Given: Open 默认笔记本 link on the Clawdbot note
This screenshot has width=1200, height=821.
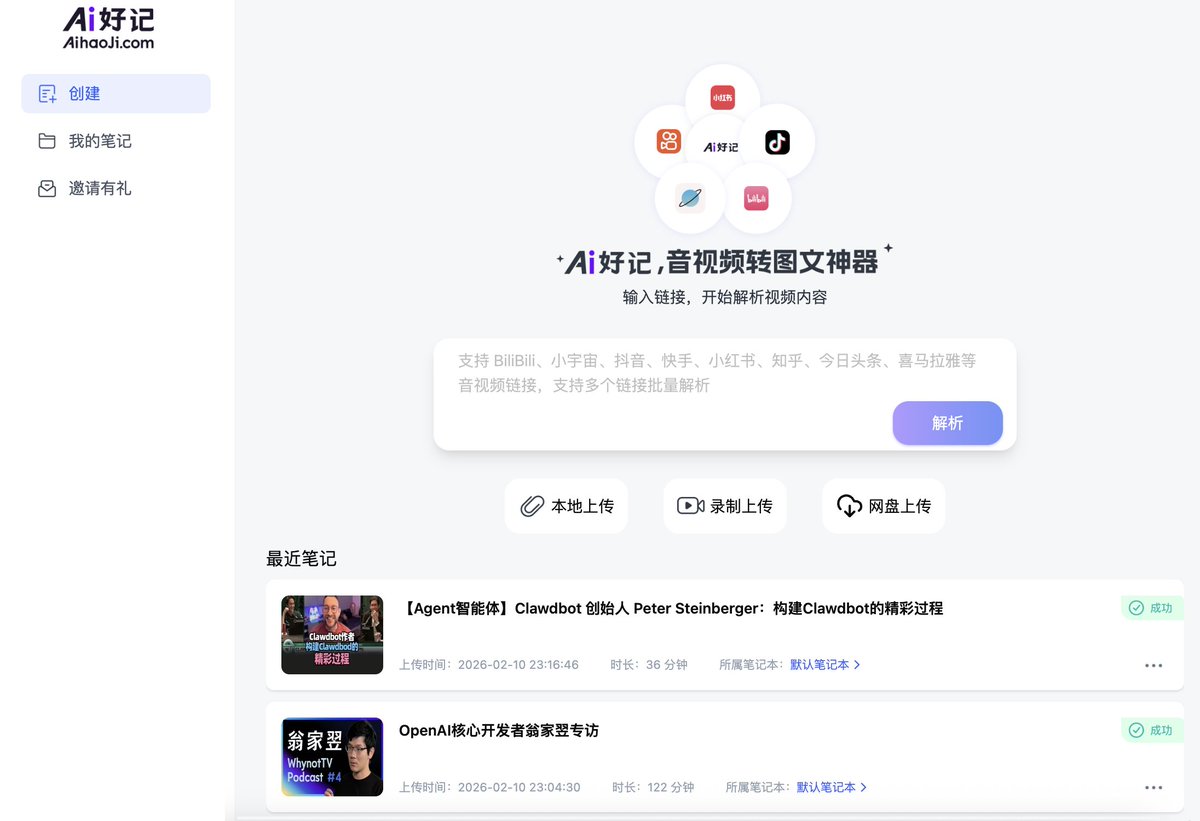Looking at the screenshot, I should (x=819, y=665).
